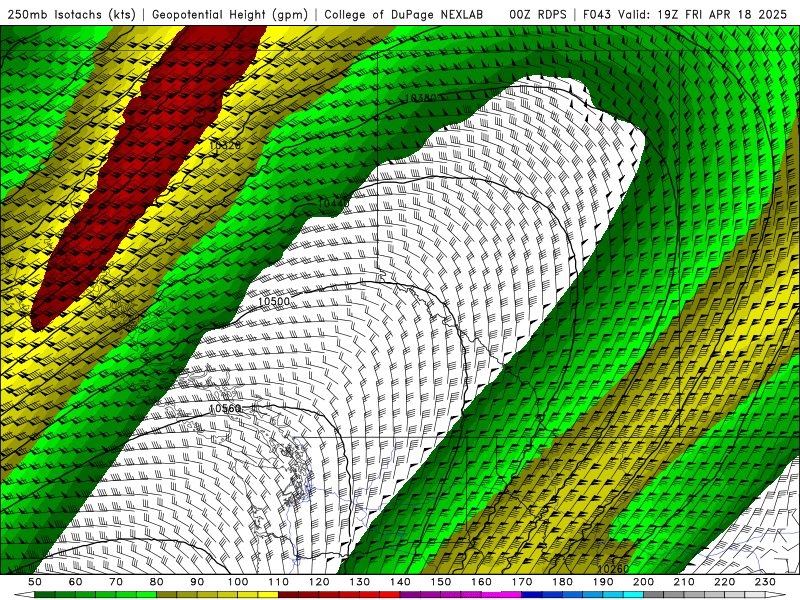Click the 10320 height contour label
800x600 pixels.
(225, 145)
